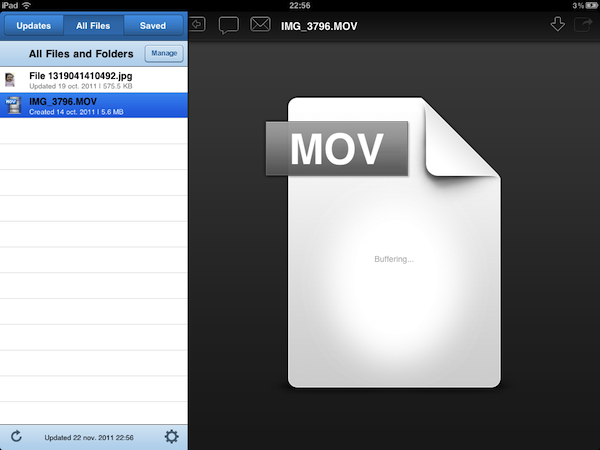Tap the battery indicator icon
The height and width of the screenshot is (450, 600).
[x=592, y=5]
